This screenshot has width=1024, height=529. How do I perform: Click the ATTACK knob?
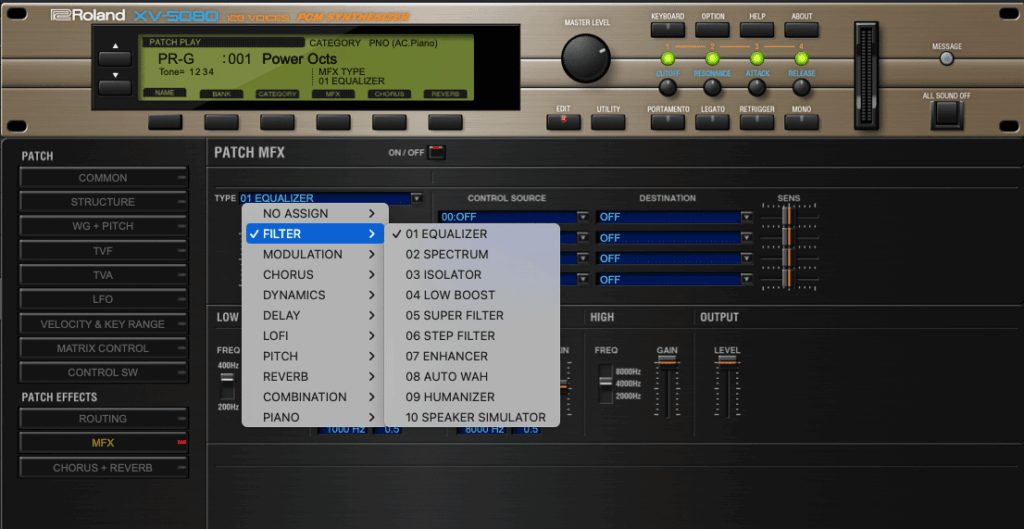[x=757, y=87]
